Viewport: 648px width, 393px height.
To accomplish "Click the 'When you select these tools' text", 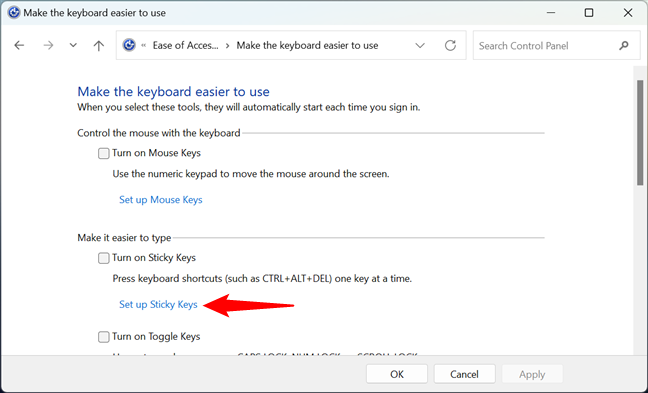I will pos(249,107).
